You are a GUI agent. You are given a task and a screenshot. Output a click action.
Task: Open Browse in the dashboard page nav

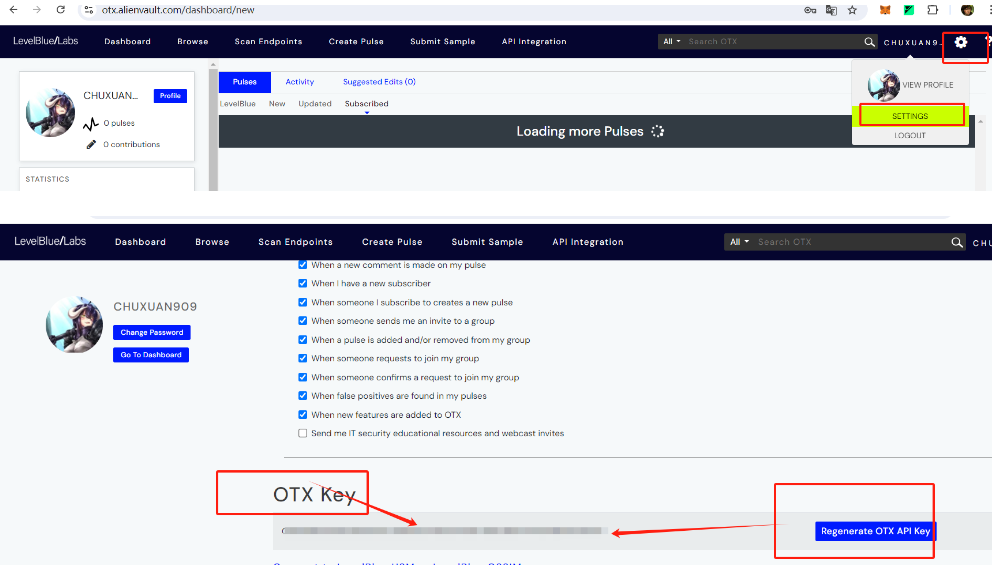tap(193, 41)
